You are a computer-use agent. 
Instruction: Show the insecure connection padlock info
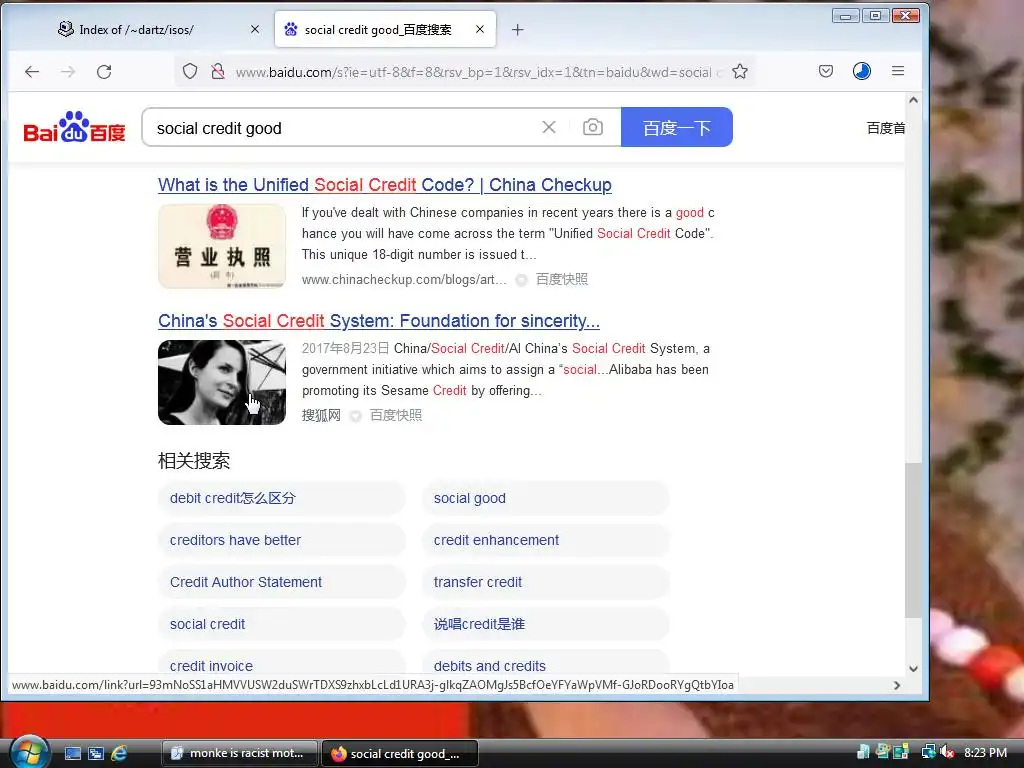218,71
